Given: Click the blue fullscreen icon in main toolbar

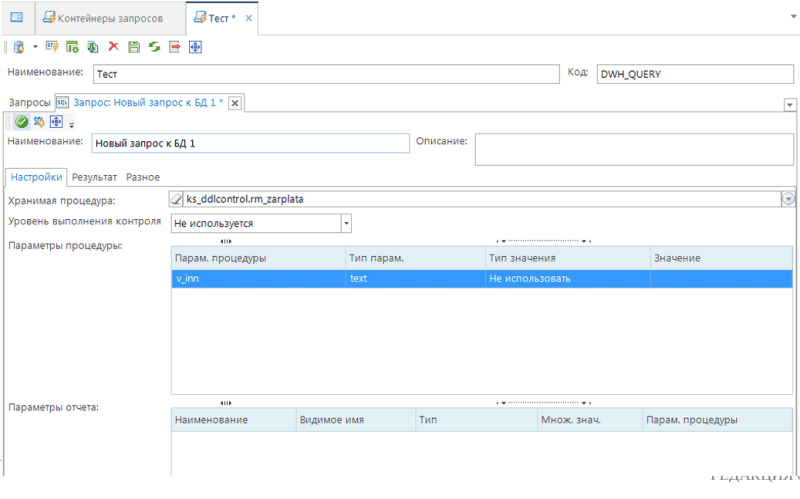Looking at the screenshot, I should coord(196,46).
